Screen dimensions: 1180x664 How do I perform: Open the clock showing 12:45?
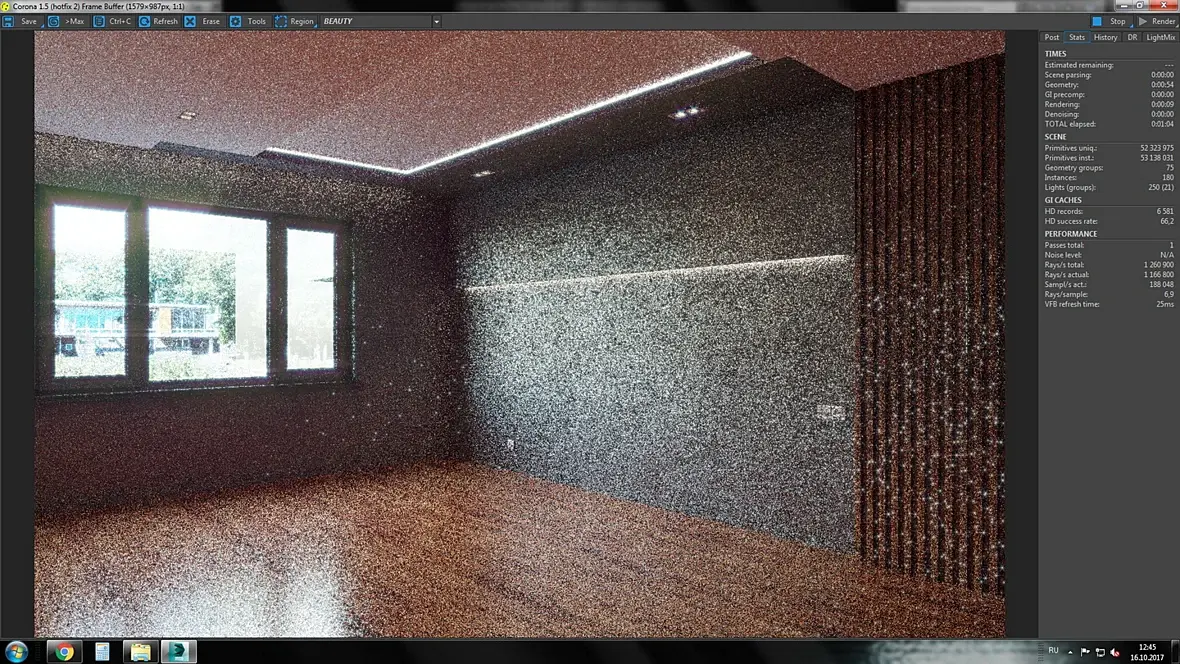[1147, 652]
